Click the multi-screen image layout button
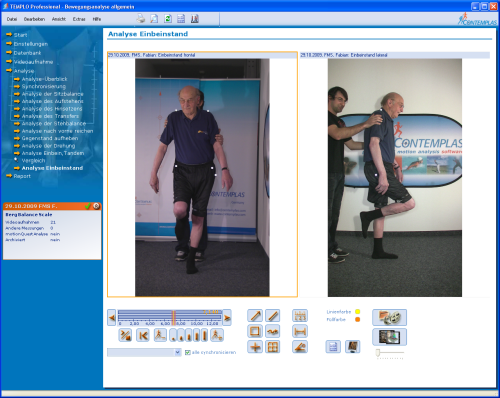 389,337
